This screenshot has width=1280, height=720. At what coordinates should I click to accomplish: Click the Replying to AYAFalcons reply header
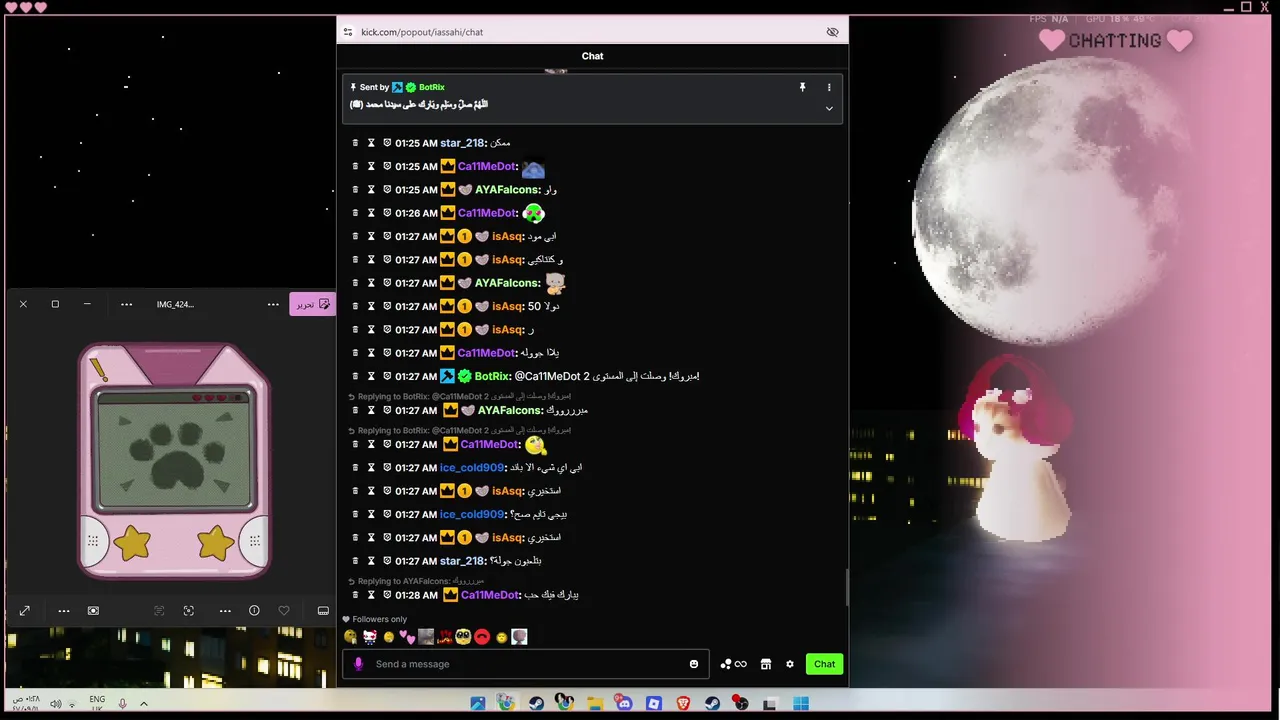point(415,581)
